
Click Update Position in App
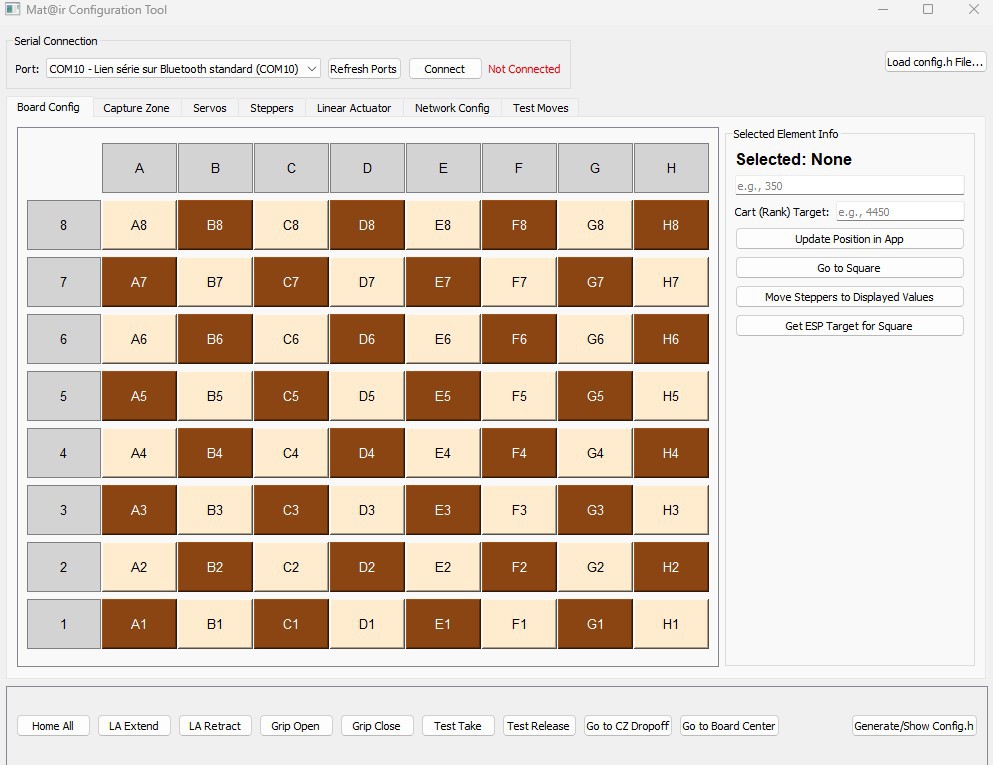849,239
